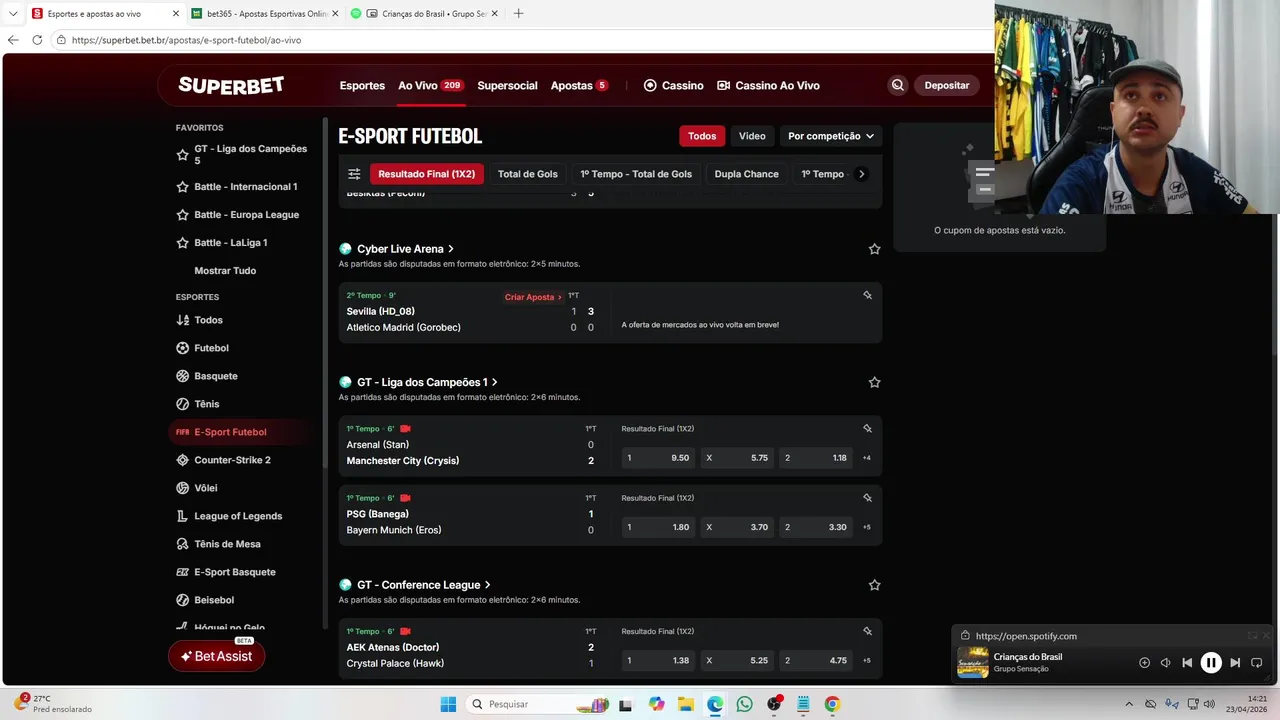Switch to the bet365 browser tab

coord(265,14)
